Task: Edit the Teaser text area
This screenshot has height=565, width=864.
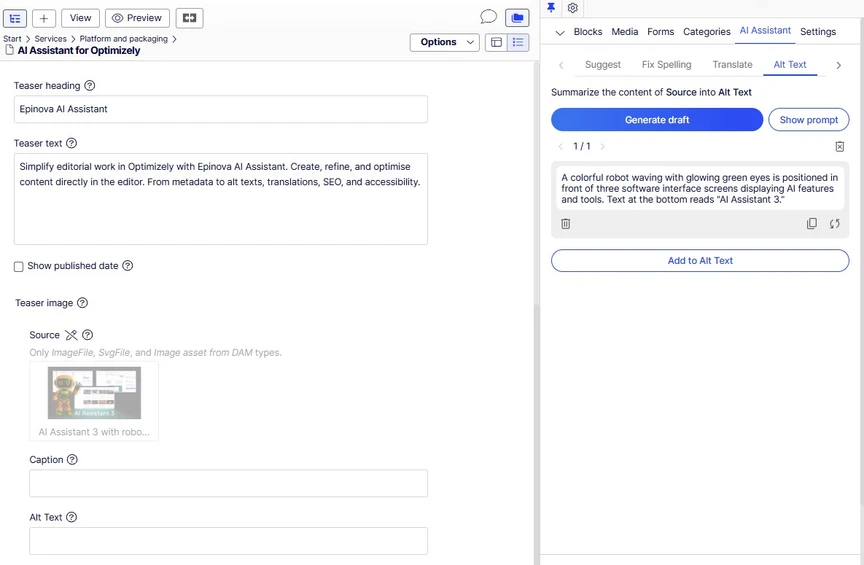Action: click(220, 198)
